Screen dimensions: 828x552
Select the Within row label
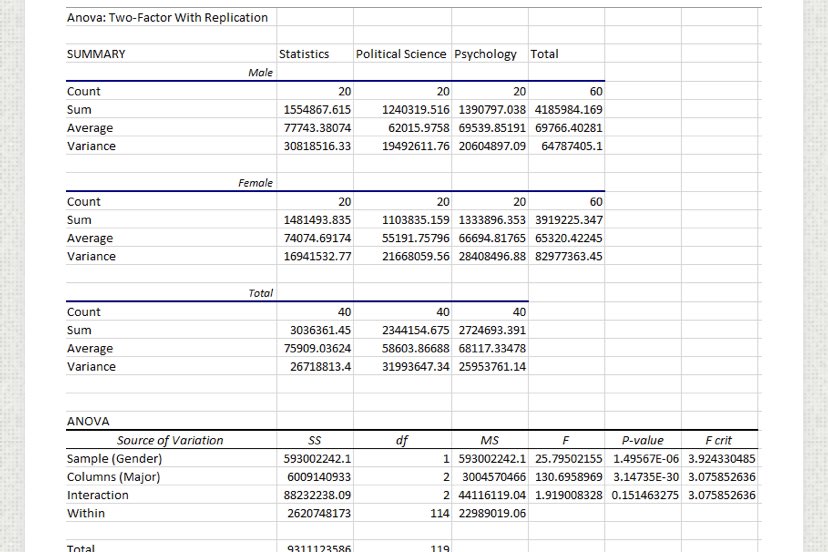(86, 513)
